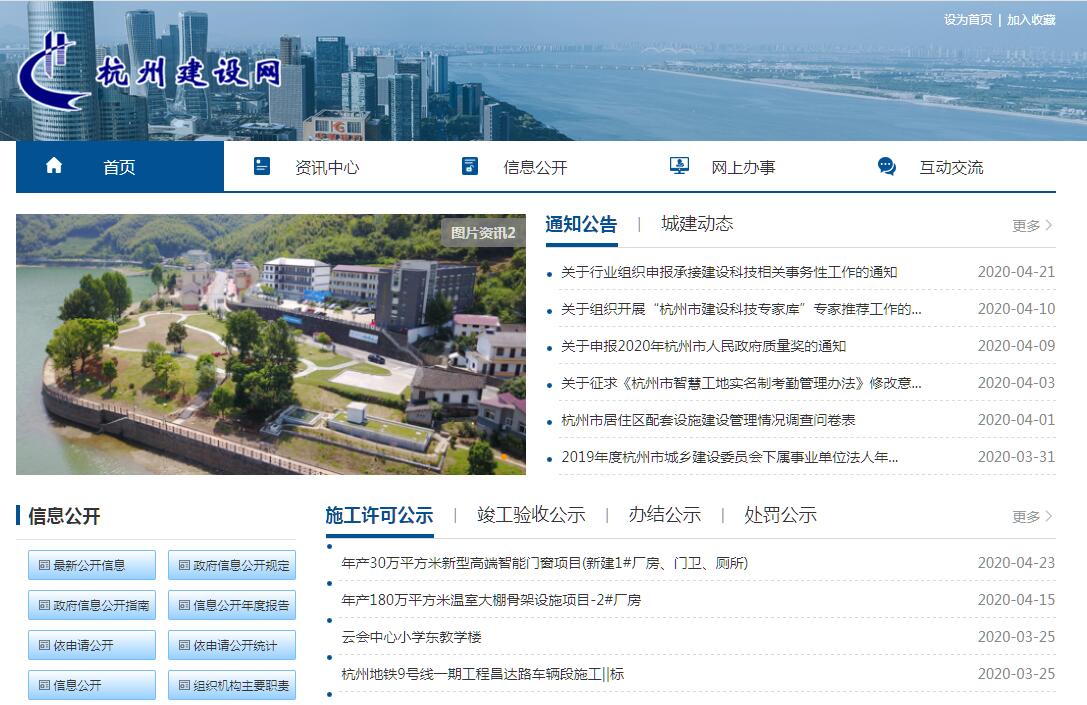The width and height of the screenshot is (1087, 705).
Task: Switch to the 施工许可公示 tab
Action: 379,515
